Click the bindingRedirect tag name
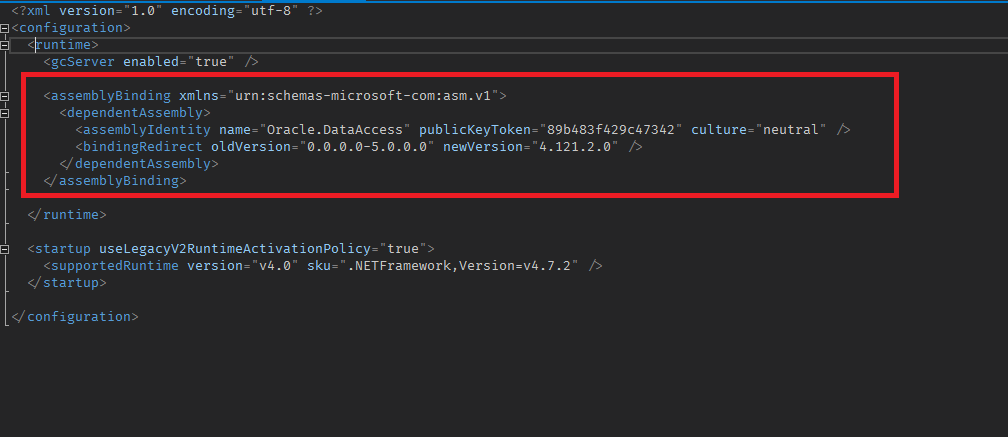1008x437 pixels. (143, 147)
